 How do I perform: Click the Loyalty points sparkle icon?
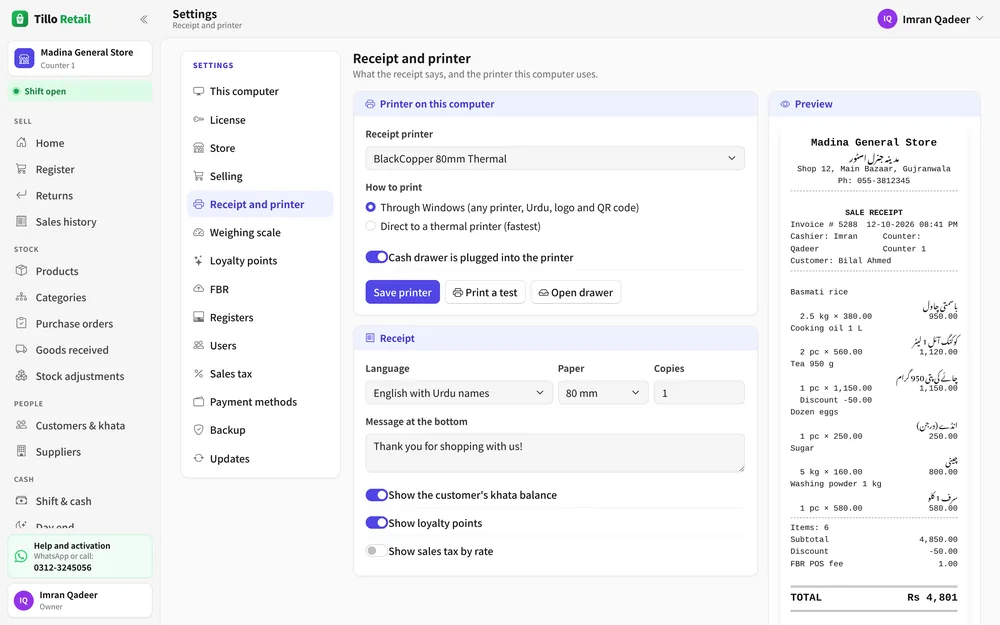coord(198,260)
